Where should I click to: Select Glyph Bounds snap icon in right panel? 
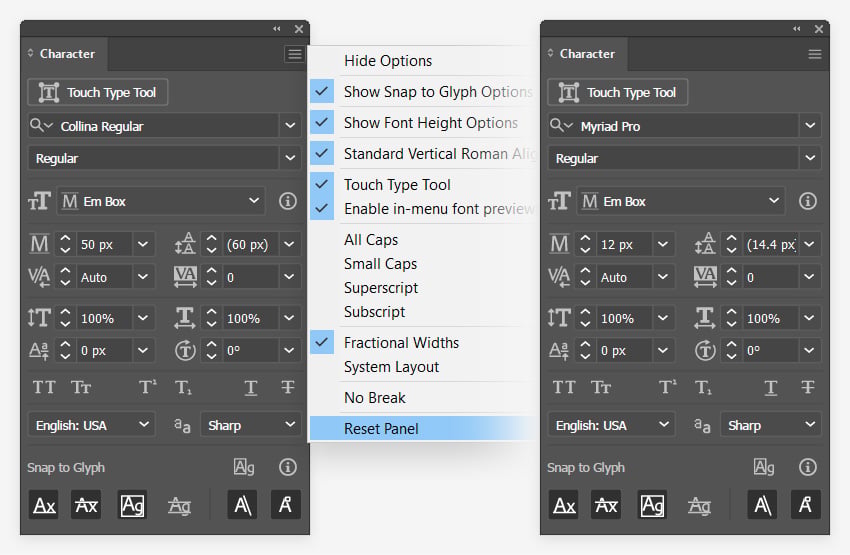(x=652, y=505)
